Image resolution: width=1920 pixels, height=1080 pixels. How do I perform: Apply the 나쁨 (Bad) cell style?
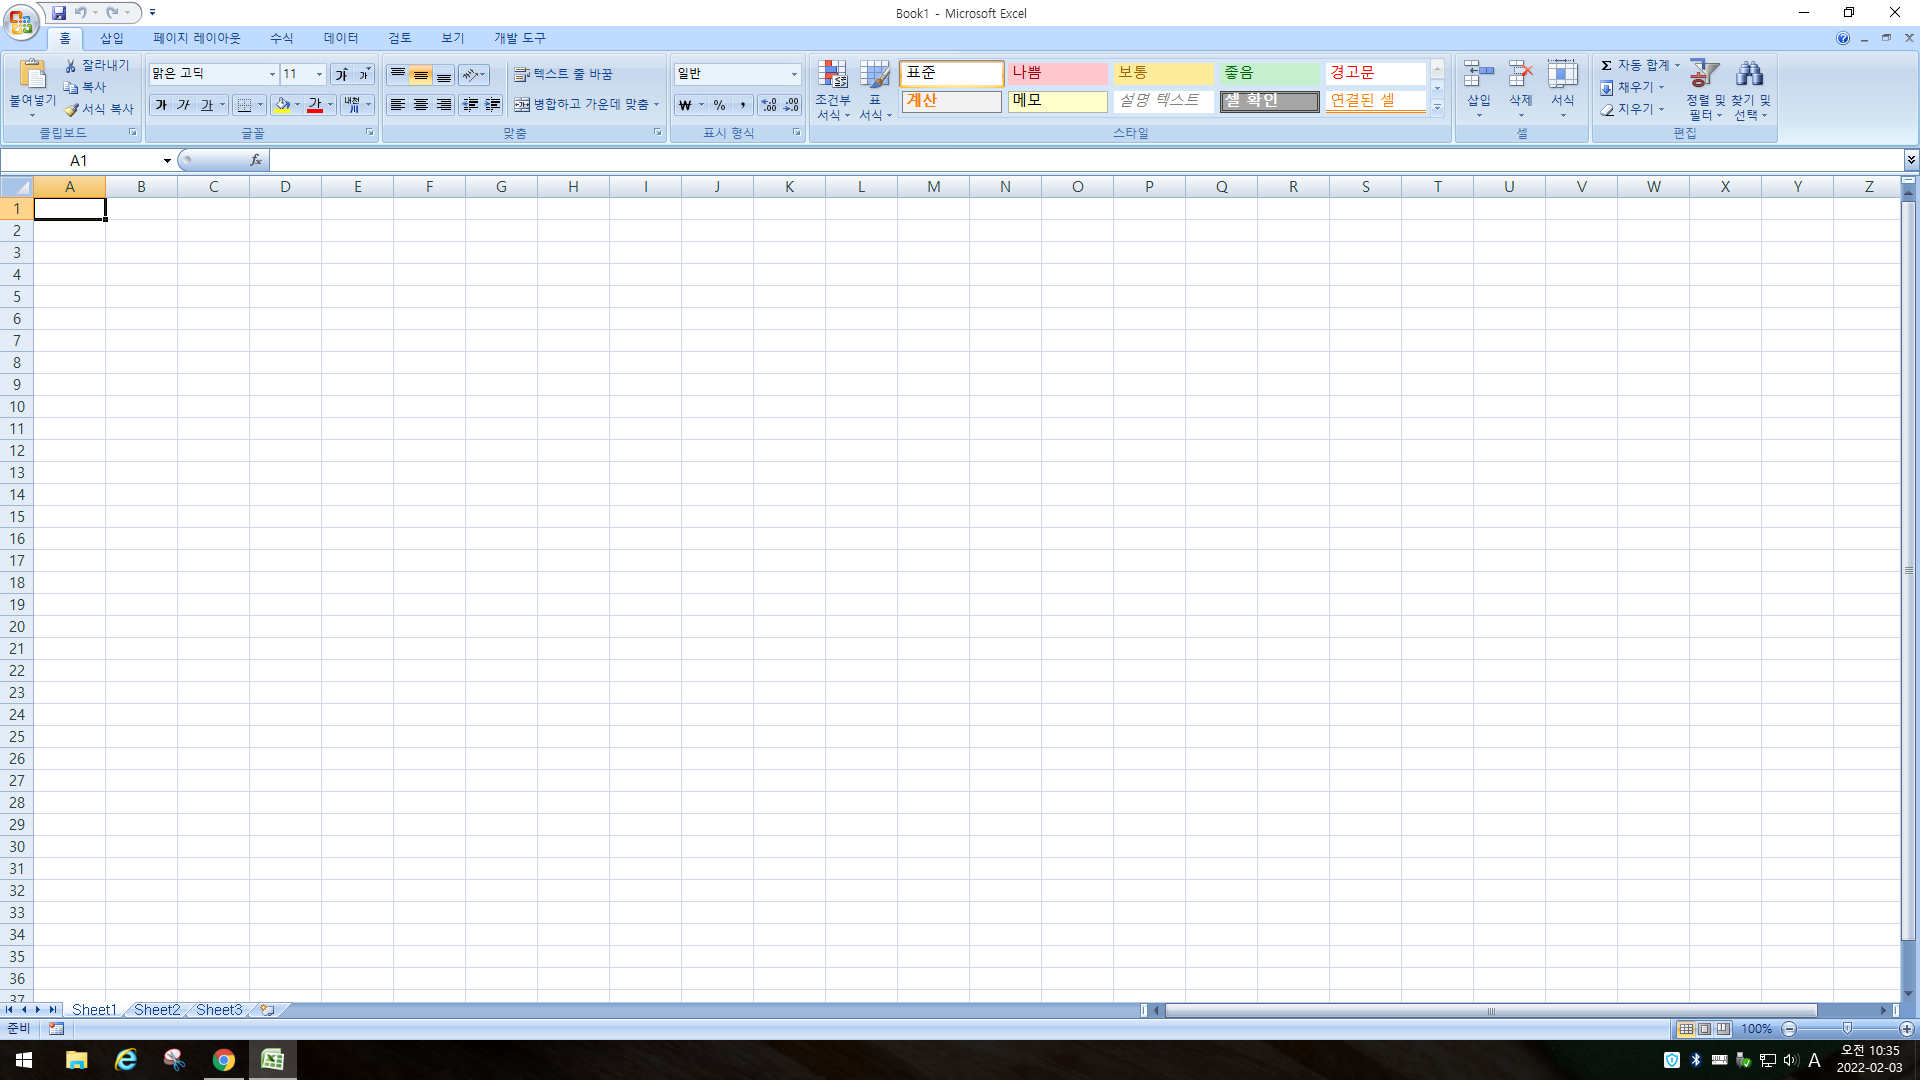[x=1056, y=73]
